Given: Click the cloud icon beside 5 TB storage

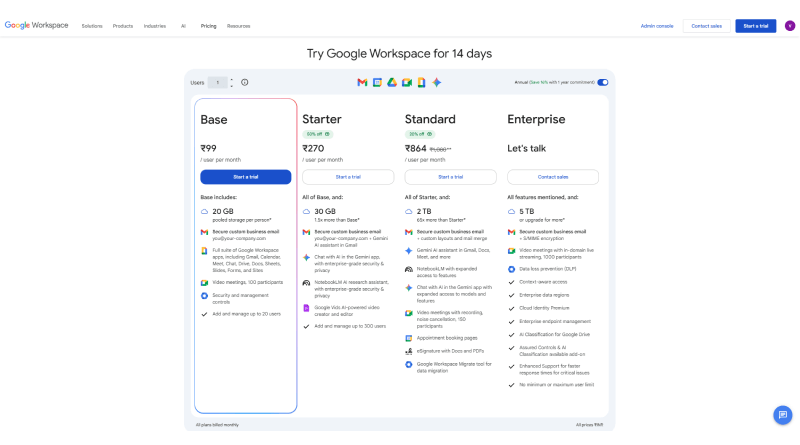Looking at the screenshot, I should [511, 211].
